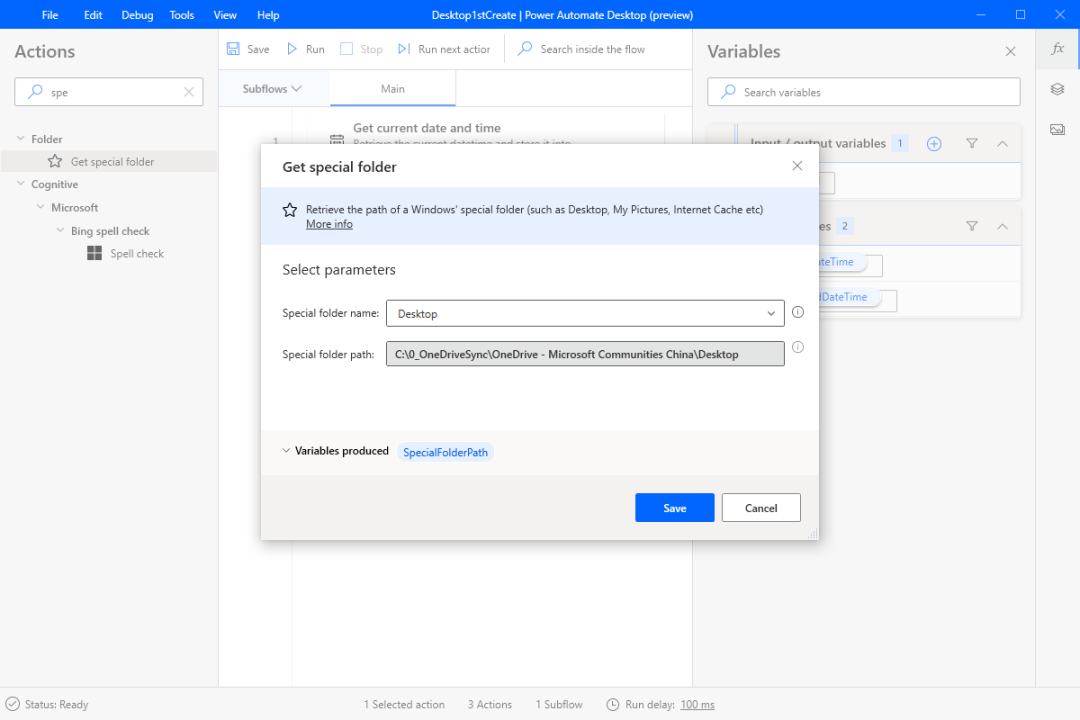The width and height of the screenshot is (1080, 720).
Task: Click info icon beside Special folder path
Action: [x=798, y=347]
